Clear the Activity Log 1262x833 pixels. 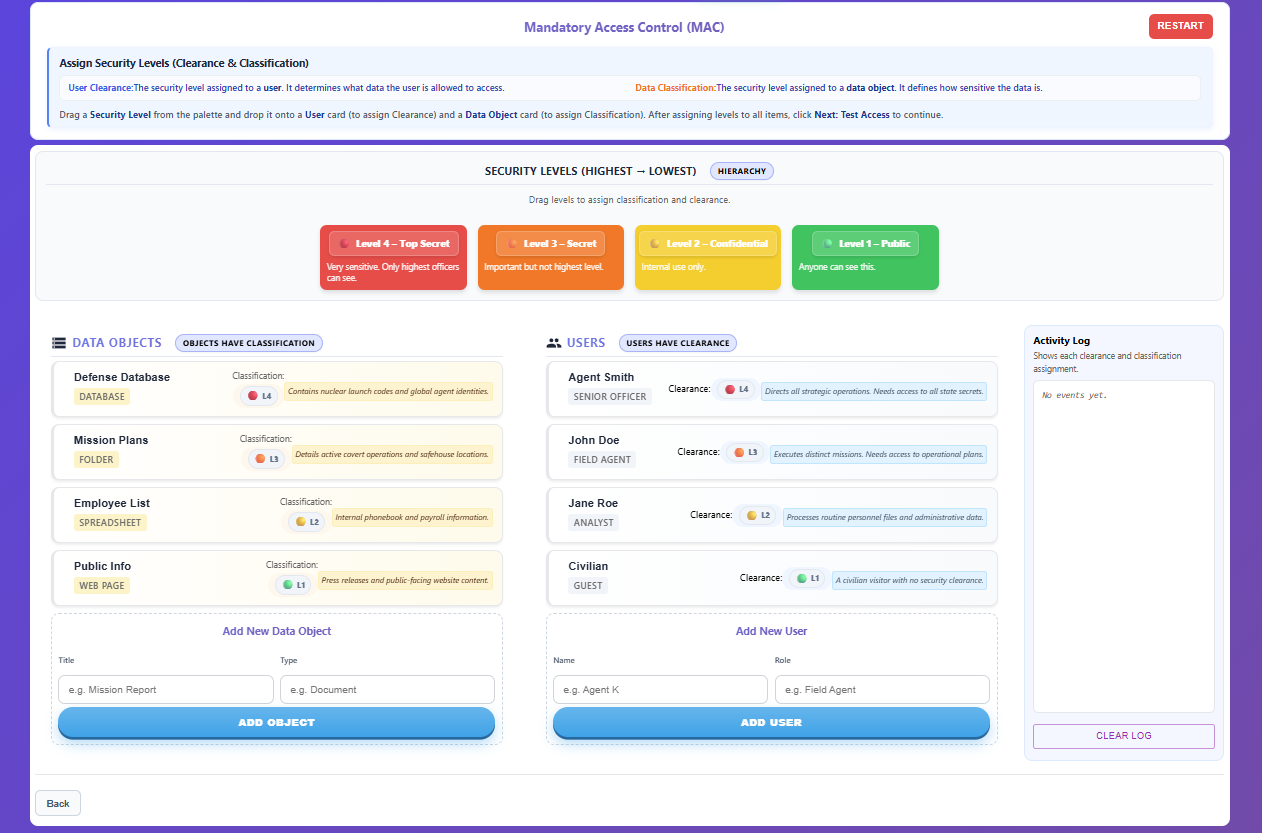coord(1123,736)
